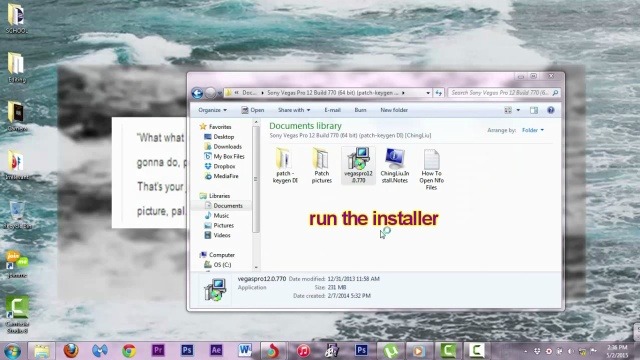Open the Organize menu

click(212, 110)
